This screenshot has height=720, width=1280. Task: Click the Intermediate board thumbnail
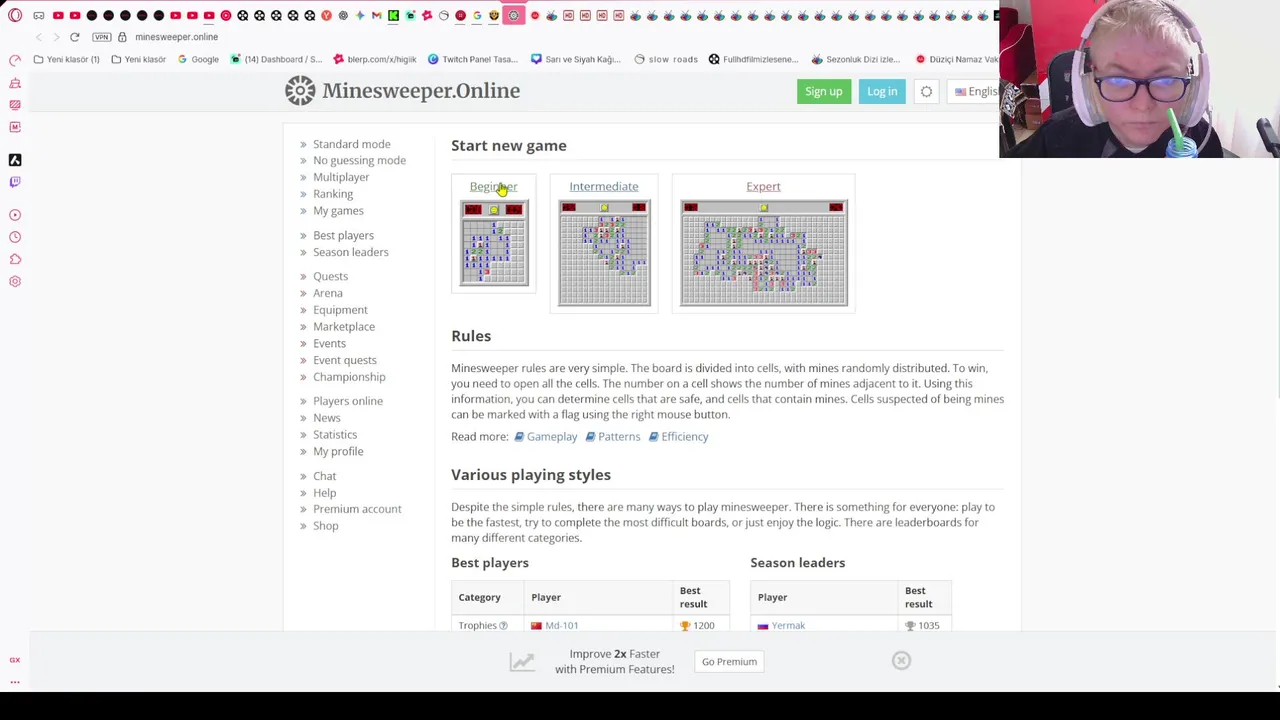(x=604, y=253)
